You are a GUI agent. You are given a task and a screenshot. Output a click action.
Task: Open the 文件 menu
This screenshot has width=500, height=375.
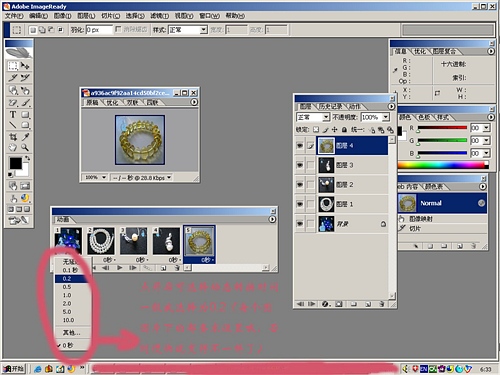click(14, 16)
